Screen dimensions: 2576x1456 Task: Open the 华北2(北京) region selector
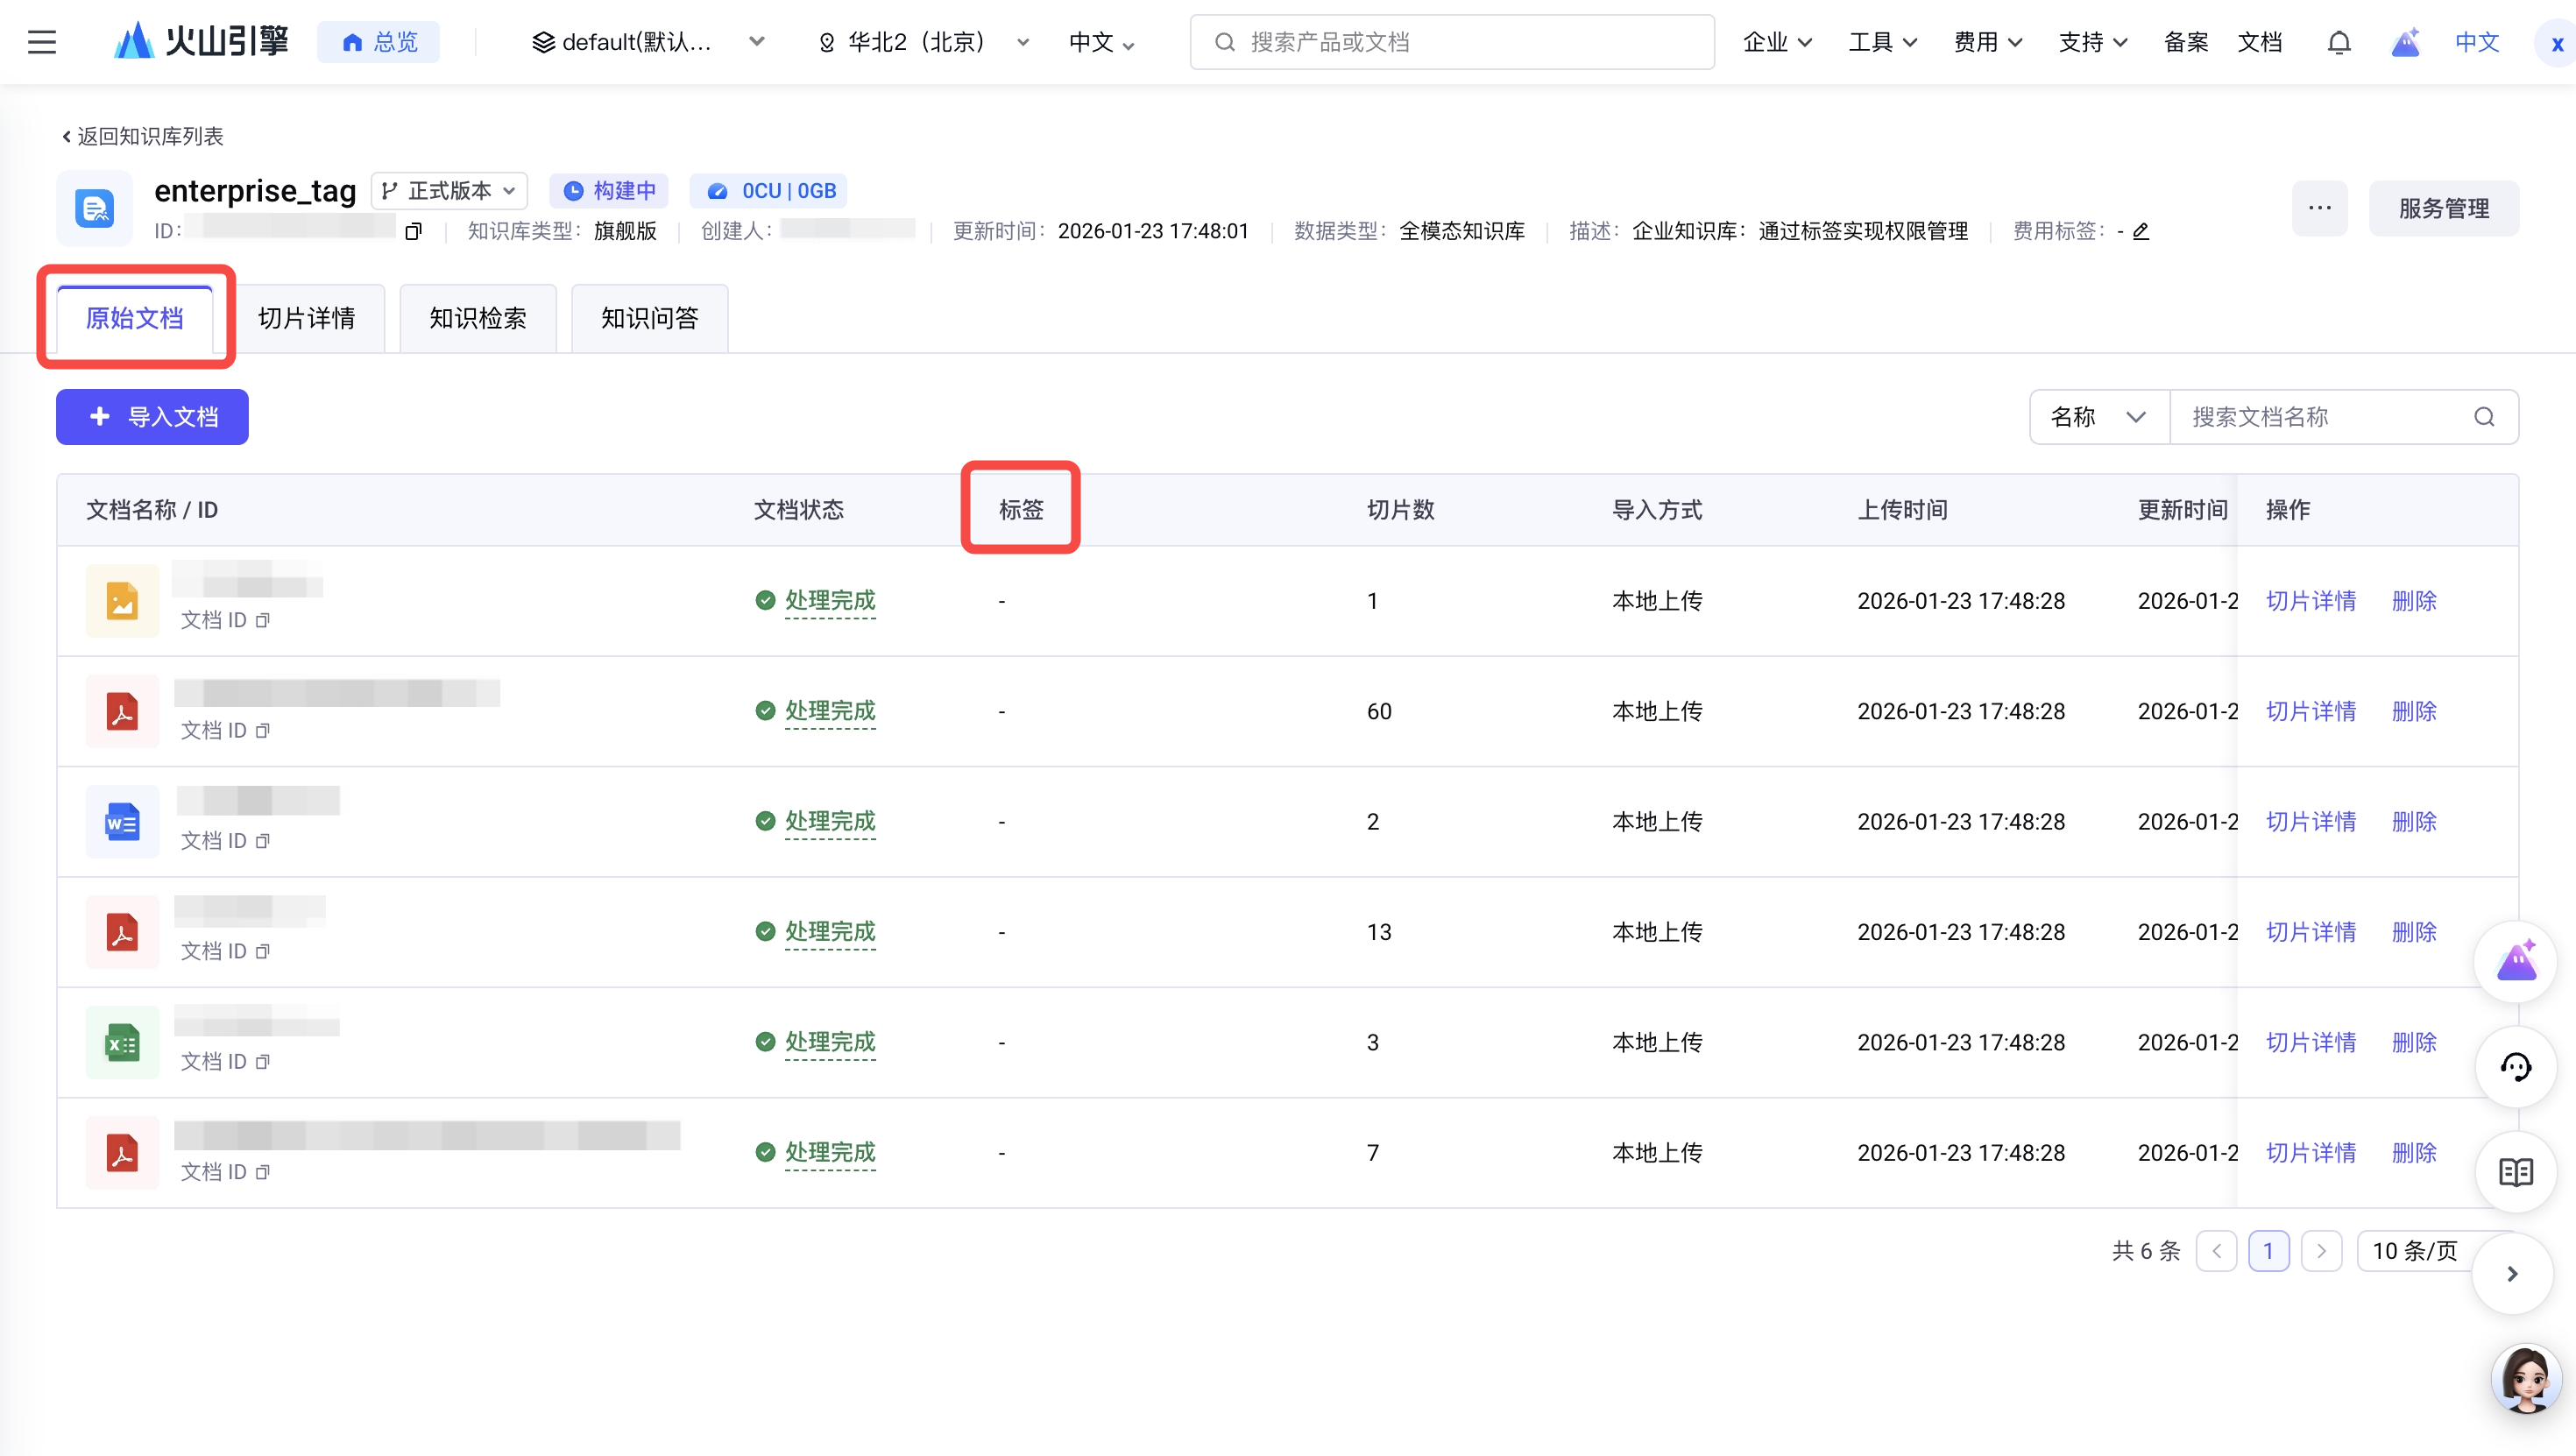click(923, 42)
